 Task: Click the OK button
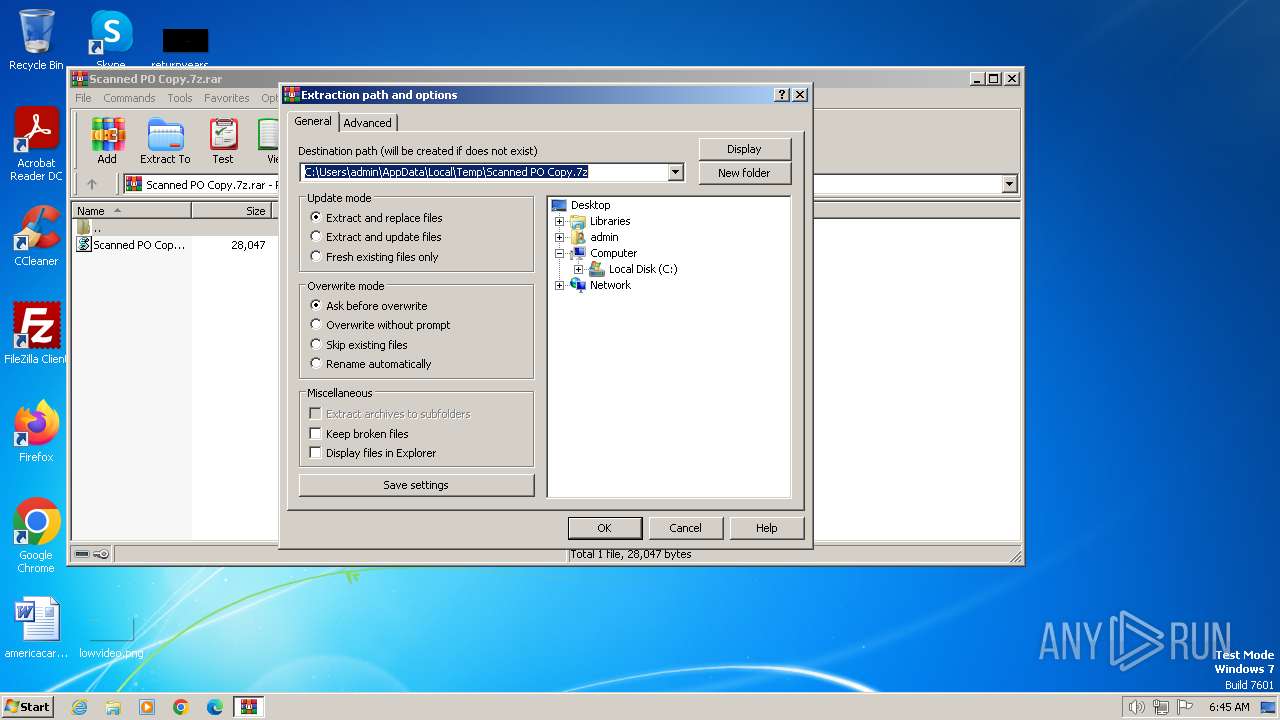604,528
